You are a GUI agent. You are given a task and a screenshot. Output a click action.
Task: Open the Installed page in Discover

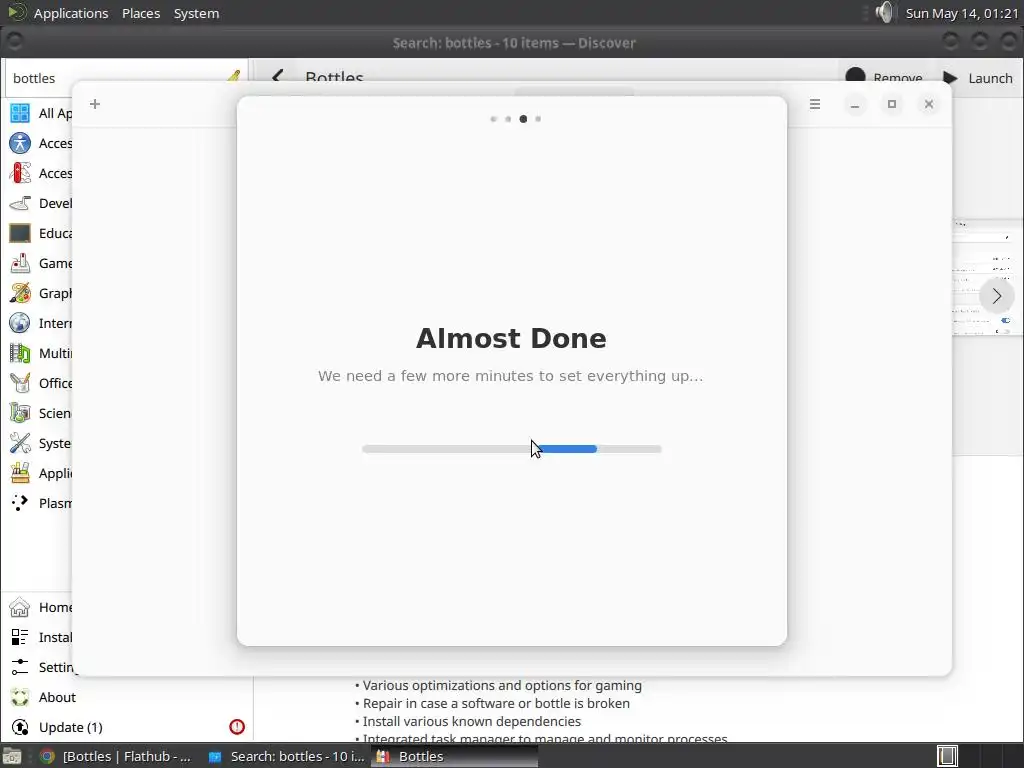[40, 637]
